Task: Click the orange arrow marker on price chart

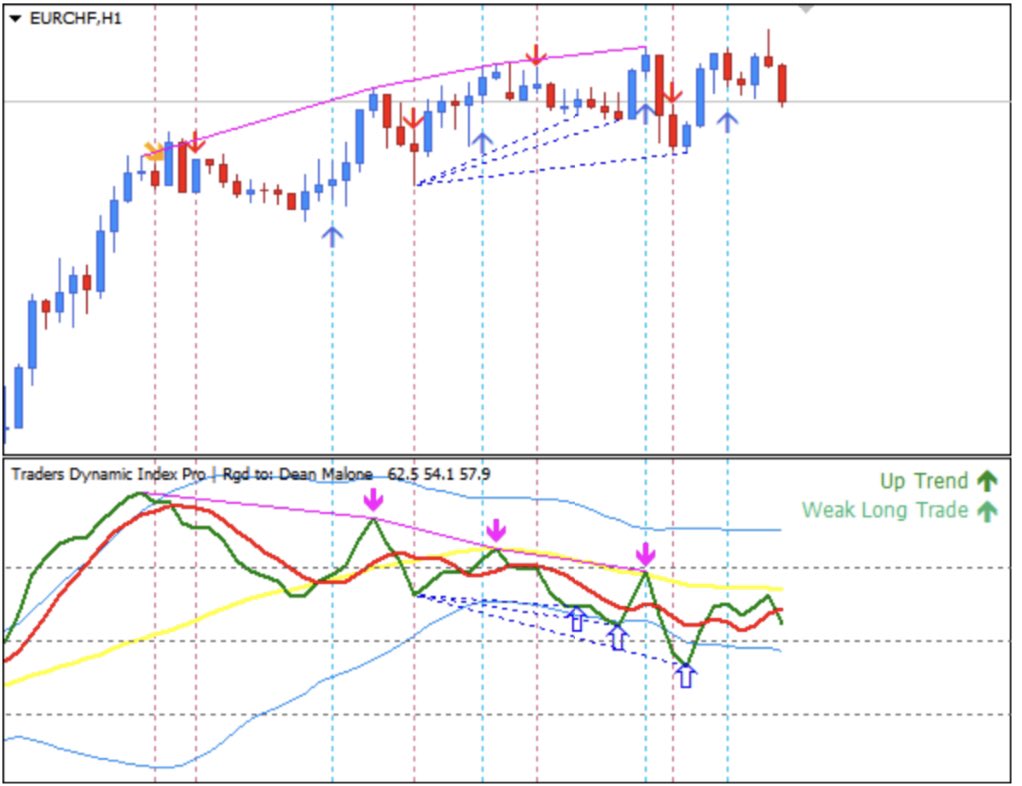Action: click(154, 151)
